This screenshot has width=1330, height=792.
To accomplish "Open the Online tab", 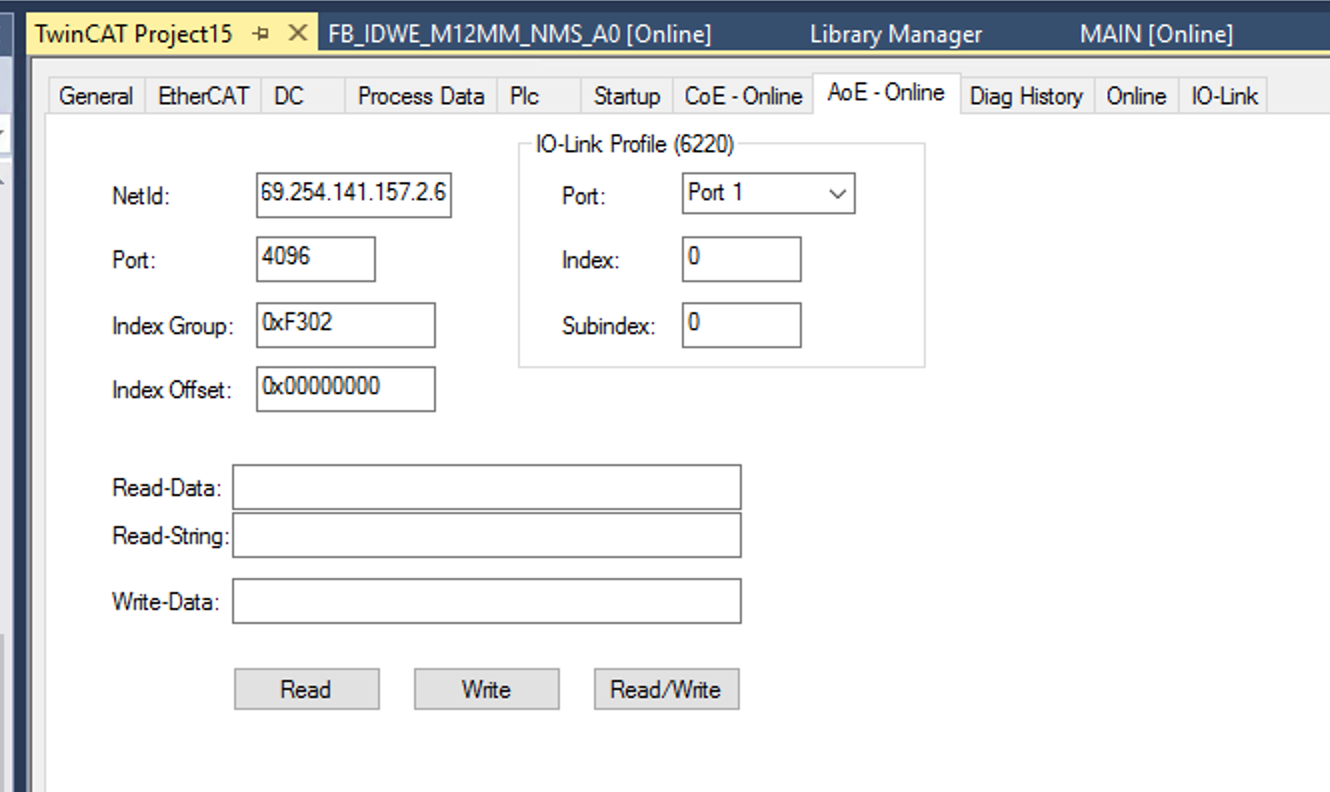I will (1136, 96).
